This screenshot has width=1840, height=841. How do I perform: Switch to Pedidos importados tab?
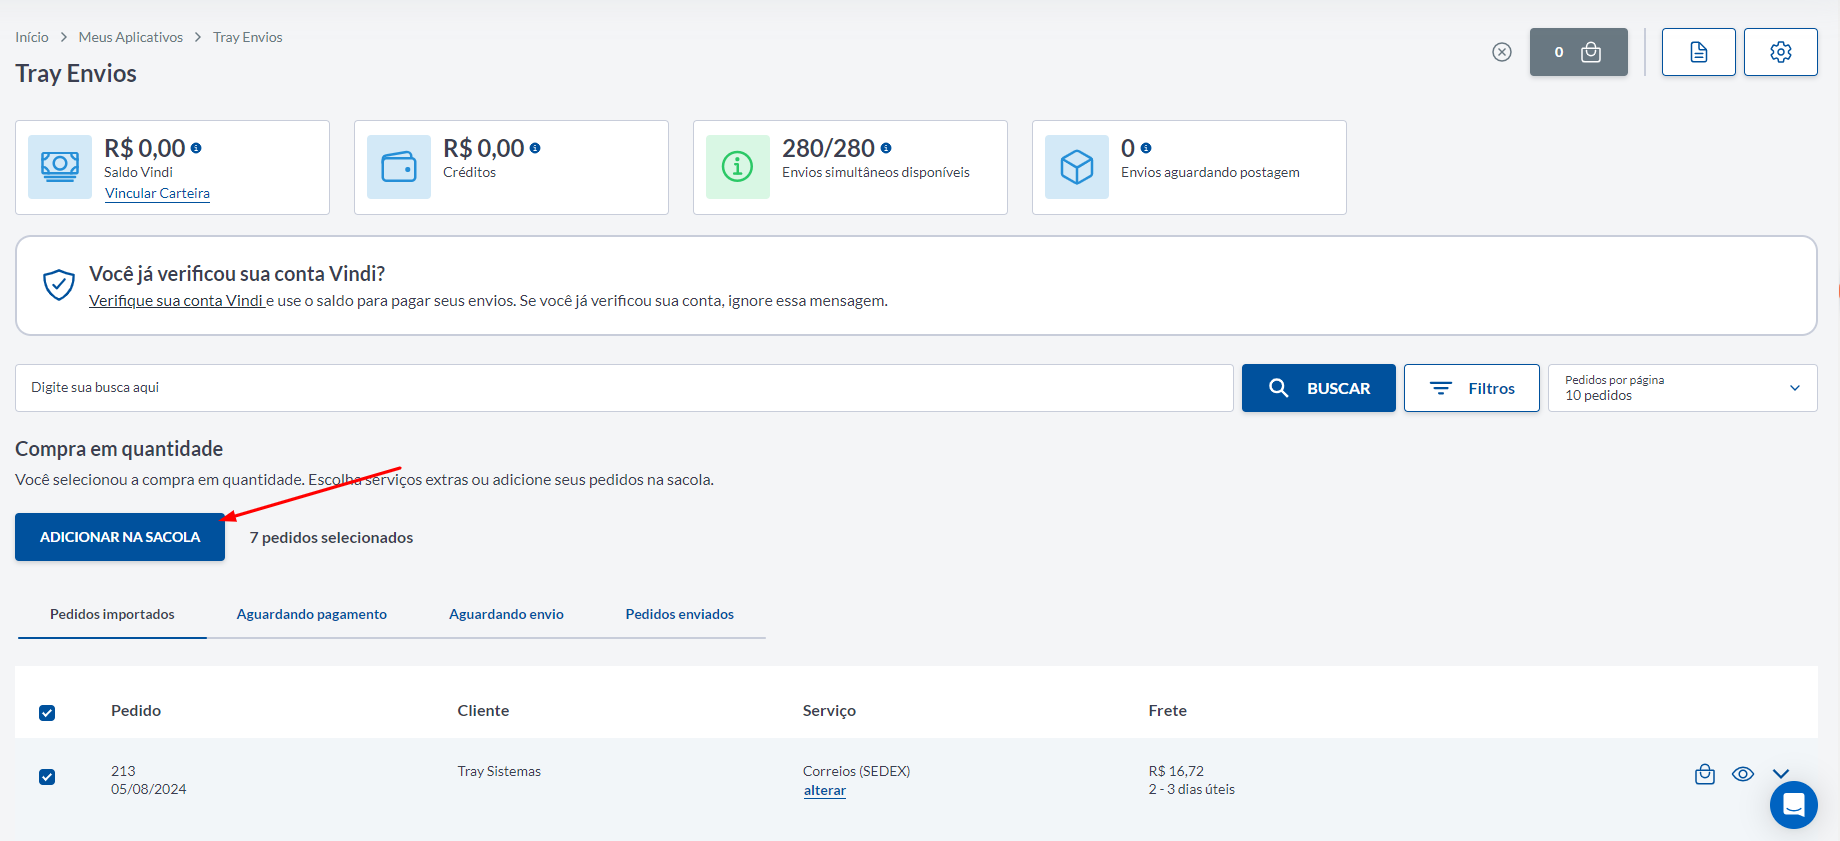pos(112,614)
